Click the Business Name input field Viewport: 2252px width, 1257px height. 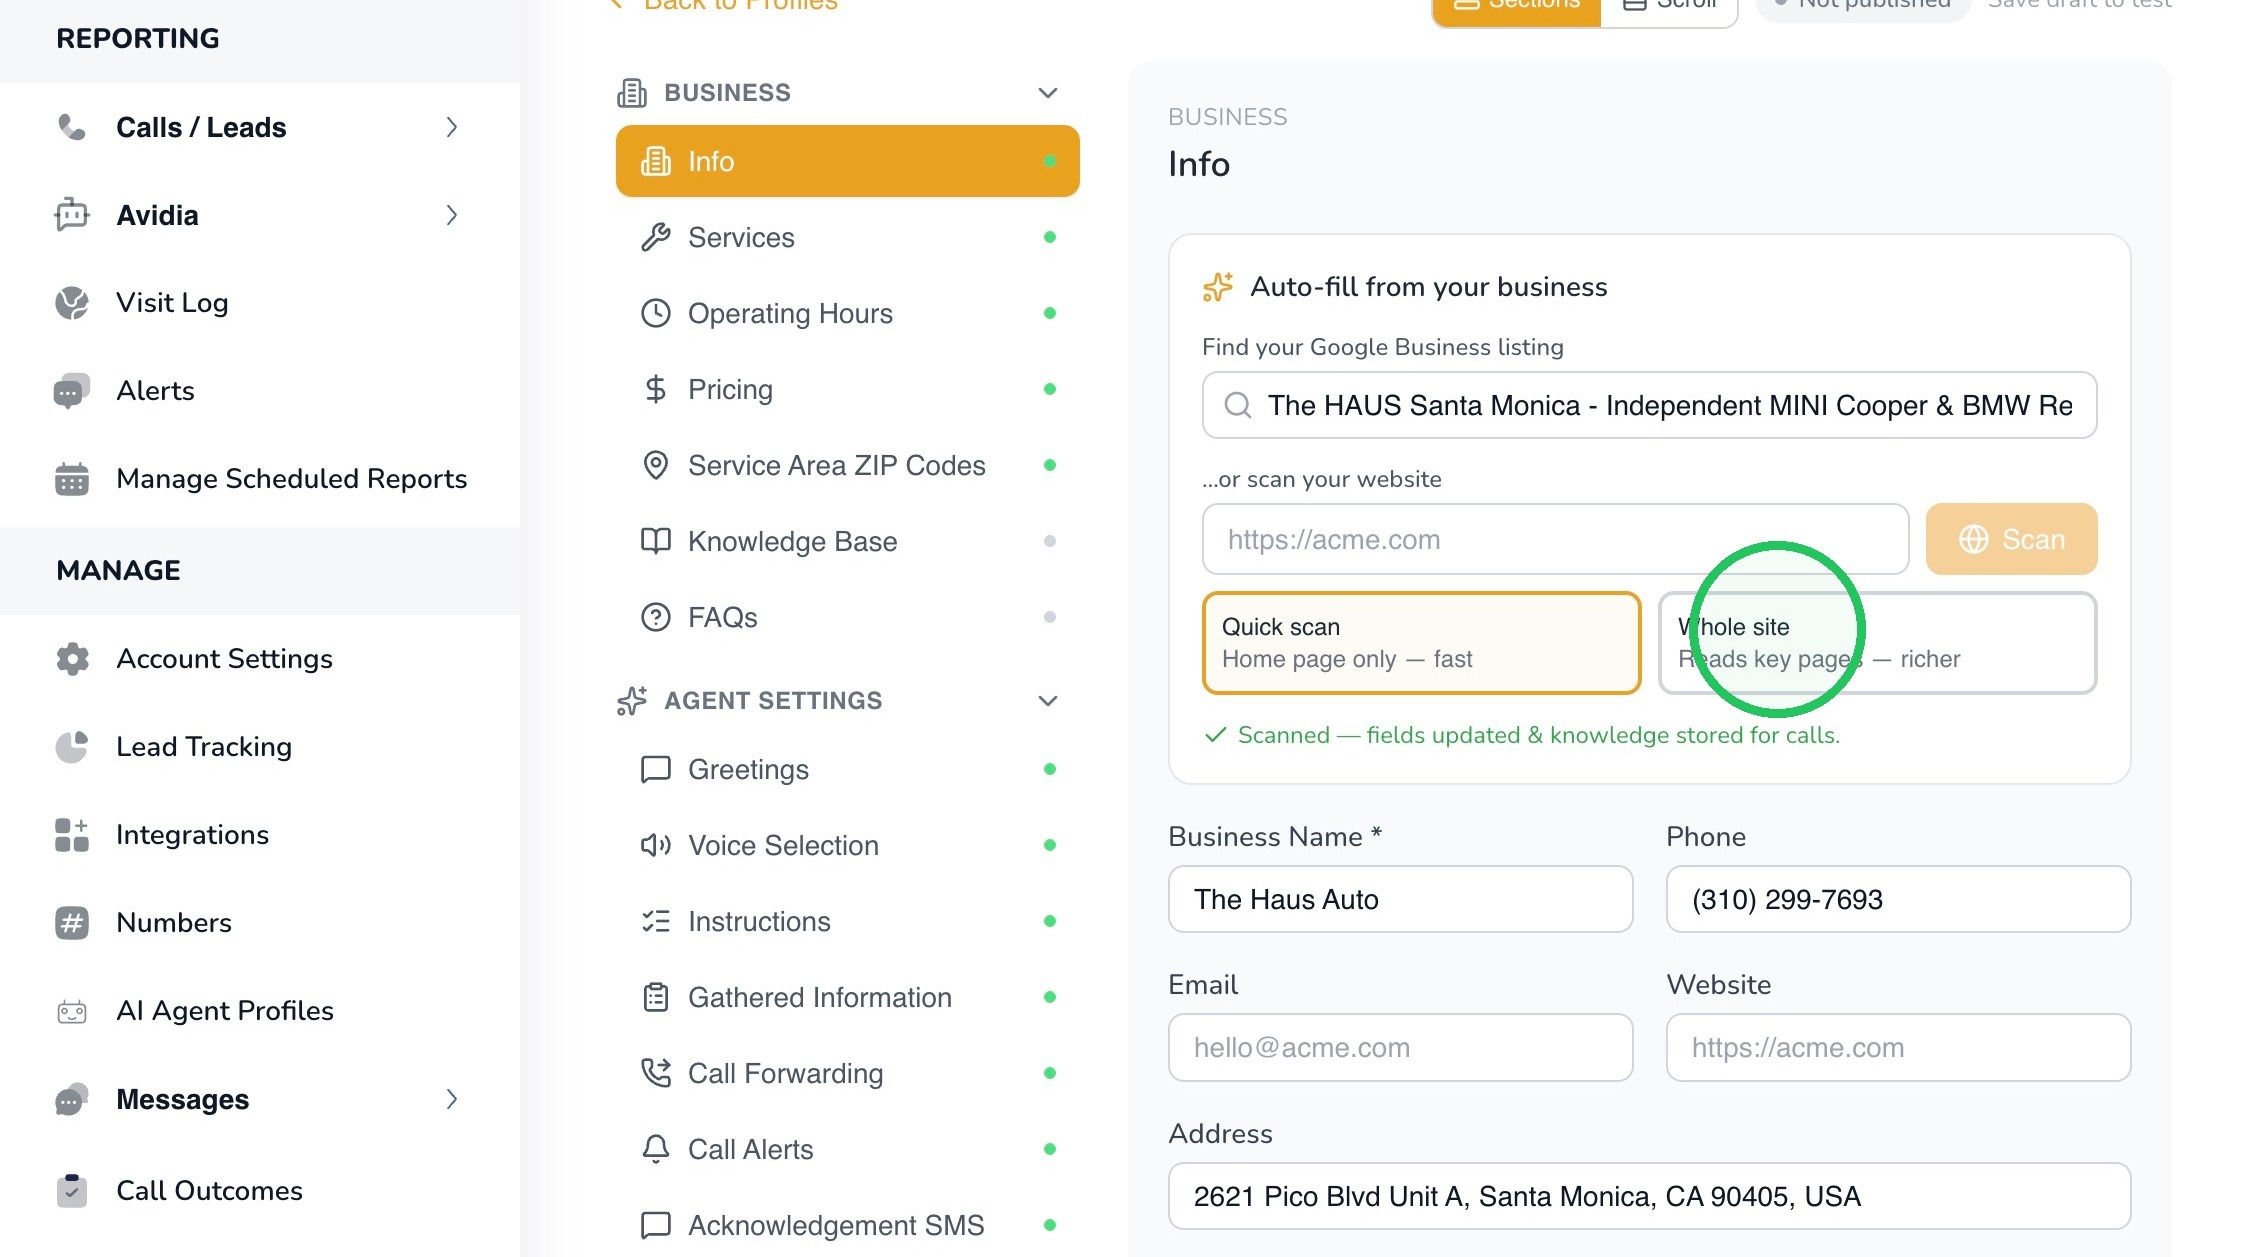click(1400, 899)
